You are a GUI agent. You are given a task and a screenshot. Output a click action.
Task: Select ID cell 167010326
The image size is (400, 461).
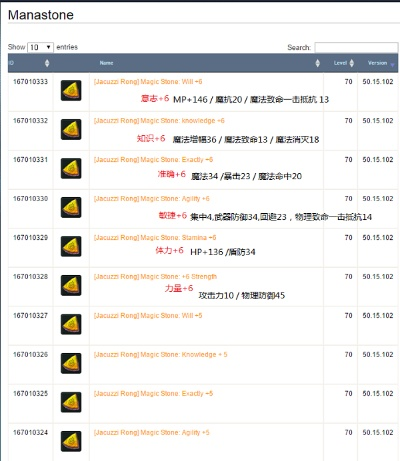click(30, 355)
